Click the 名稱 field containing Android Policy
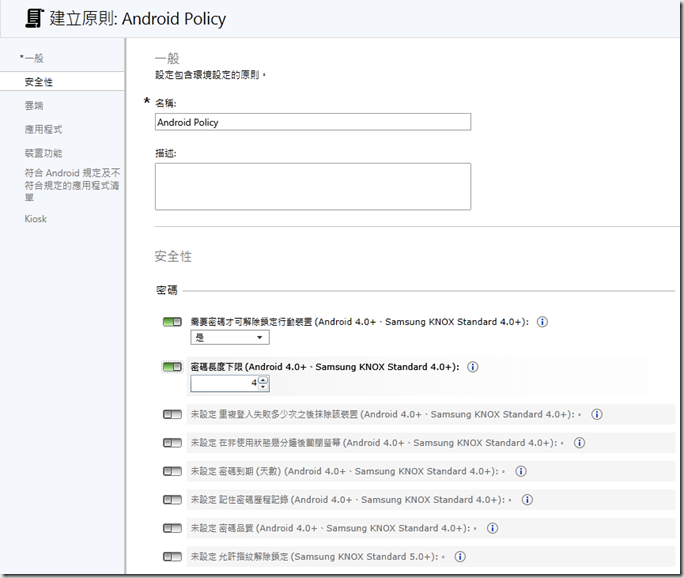Image resolution: width=684 pixels, height=578 pixels. point(312,122)
